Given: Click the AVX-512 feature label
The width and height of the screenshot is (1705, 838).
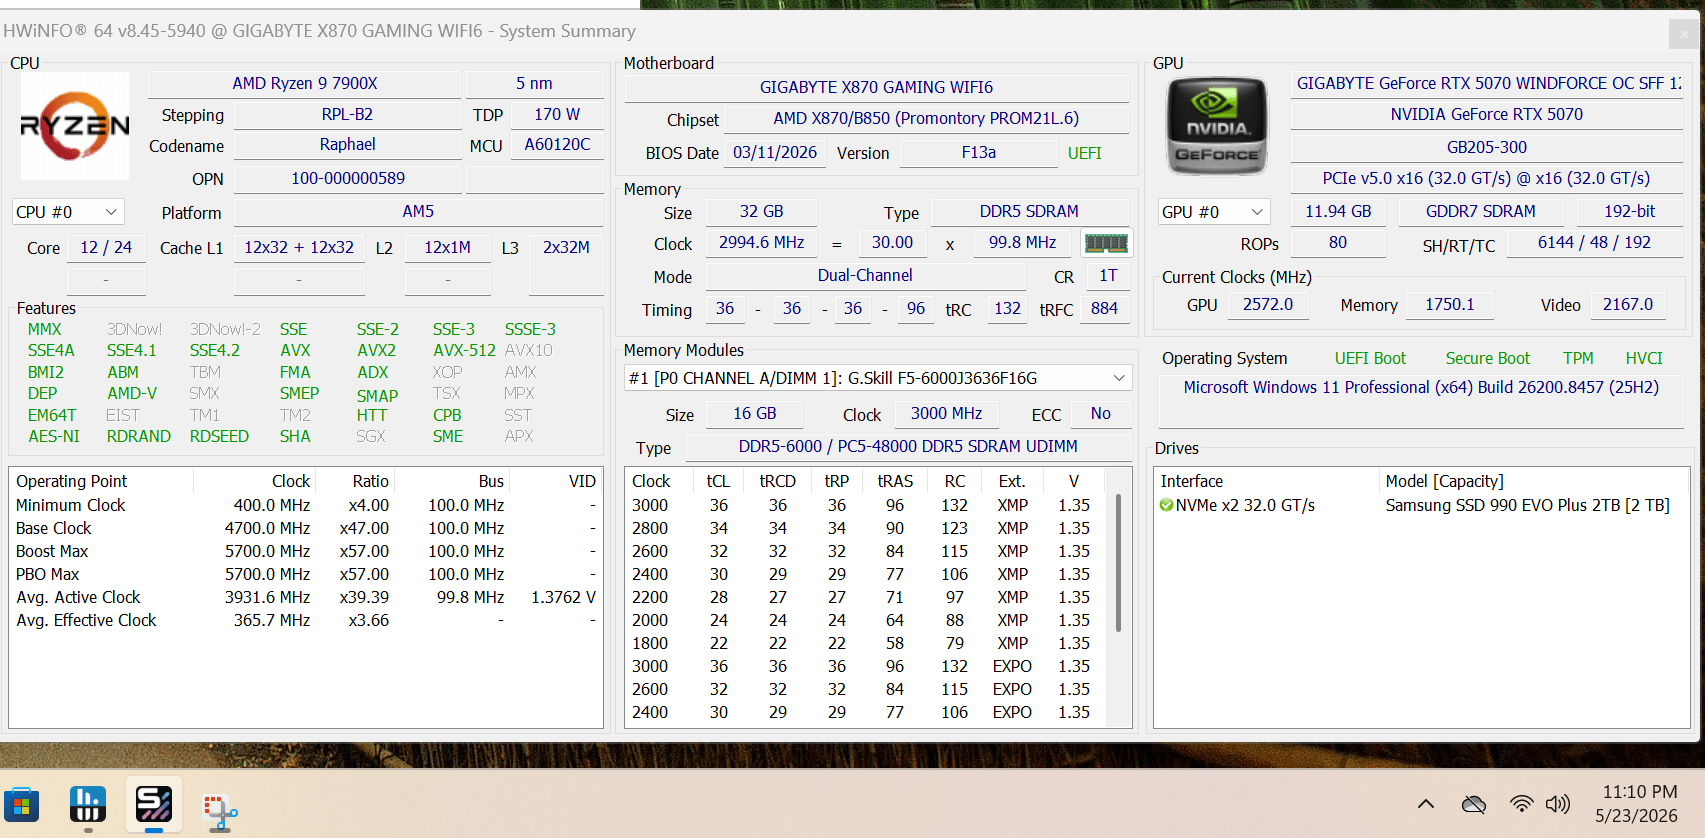Looking at the screenshot, I should pyautogui.click(x=464, y=351).
